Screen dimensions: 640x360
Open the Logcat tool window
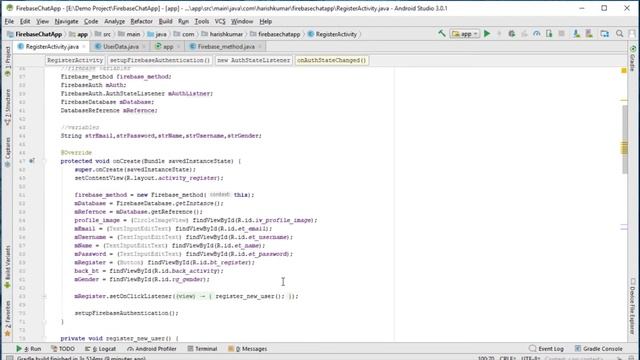100,349
